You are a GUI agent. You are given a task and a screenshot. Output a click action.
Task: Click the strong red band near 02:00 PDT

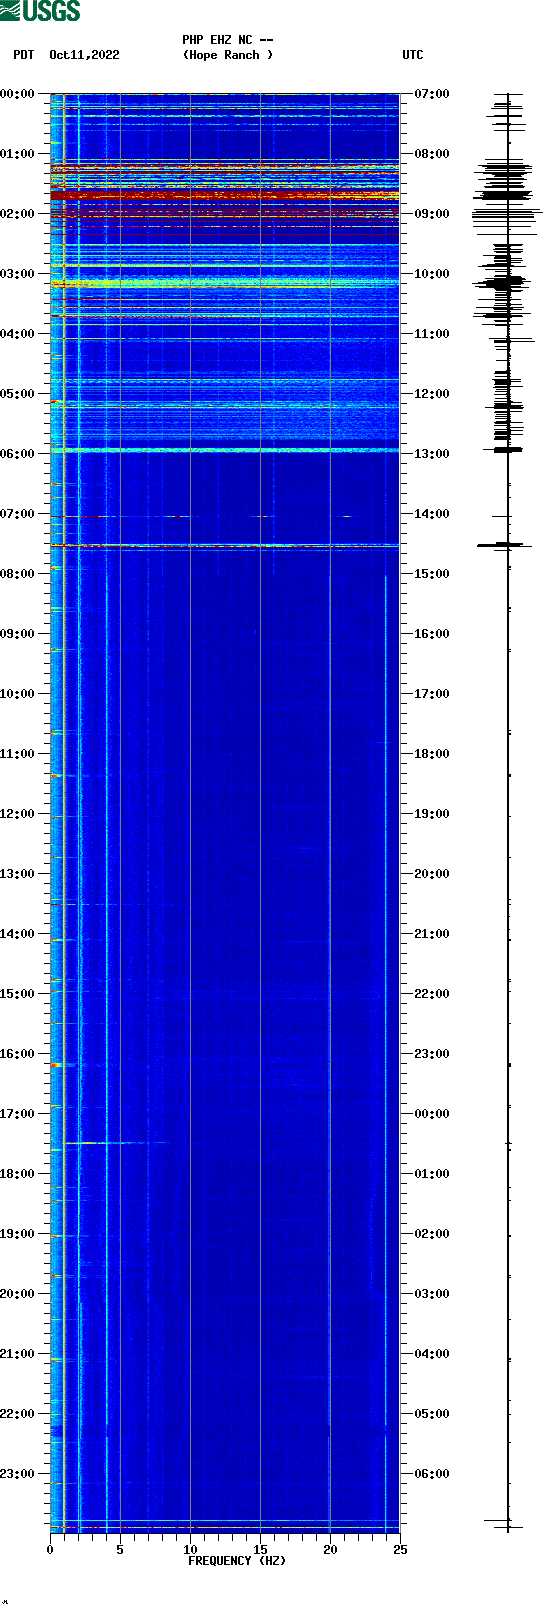[x=225, y=213]
